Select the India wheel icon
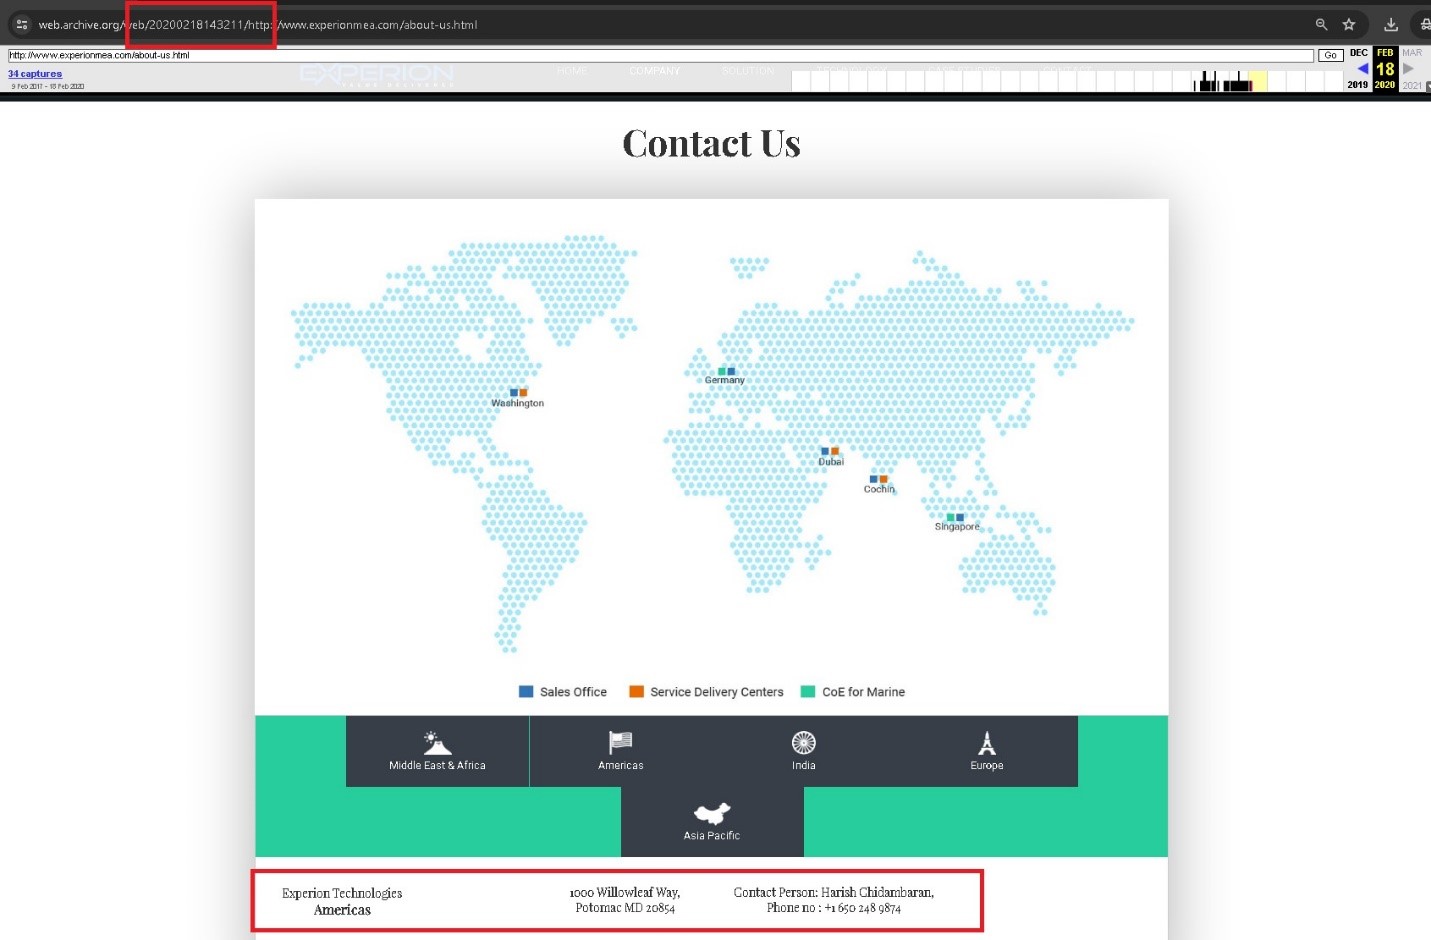The height and width of the screenshot is (940, 1431). tap(803, 743)
